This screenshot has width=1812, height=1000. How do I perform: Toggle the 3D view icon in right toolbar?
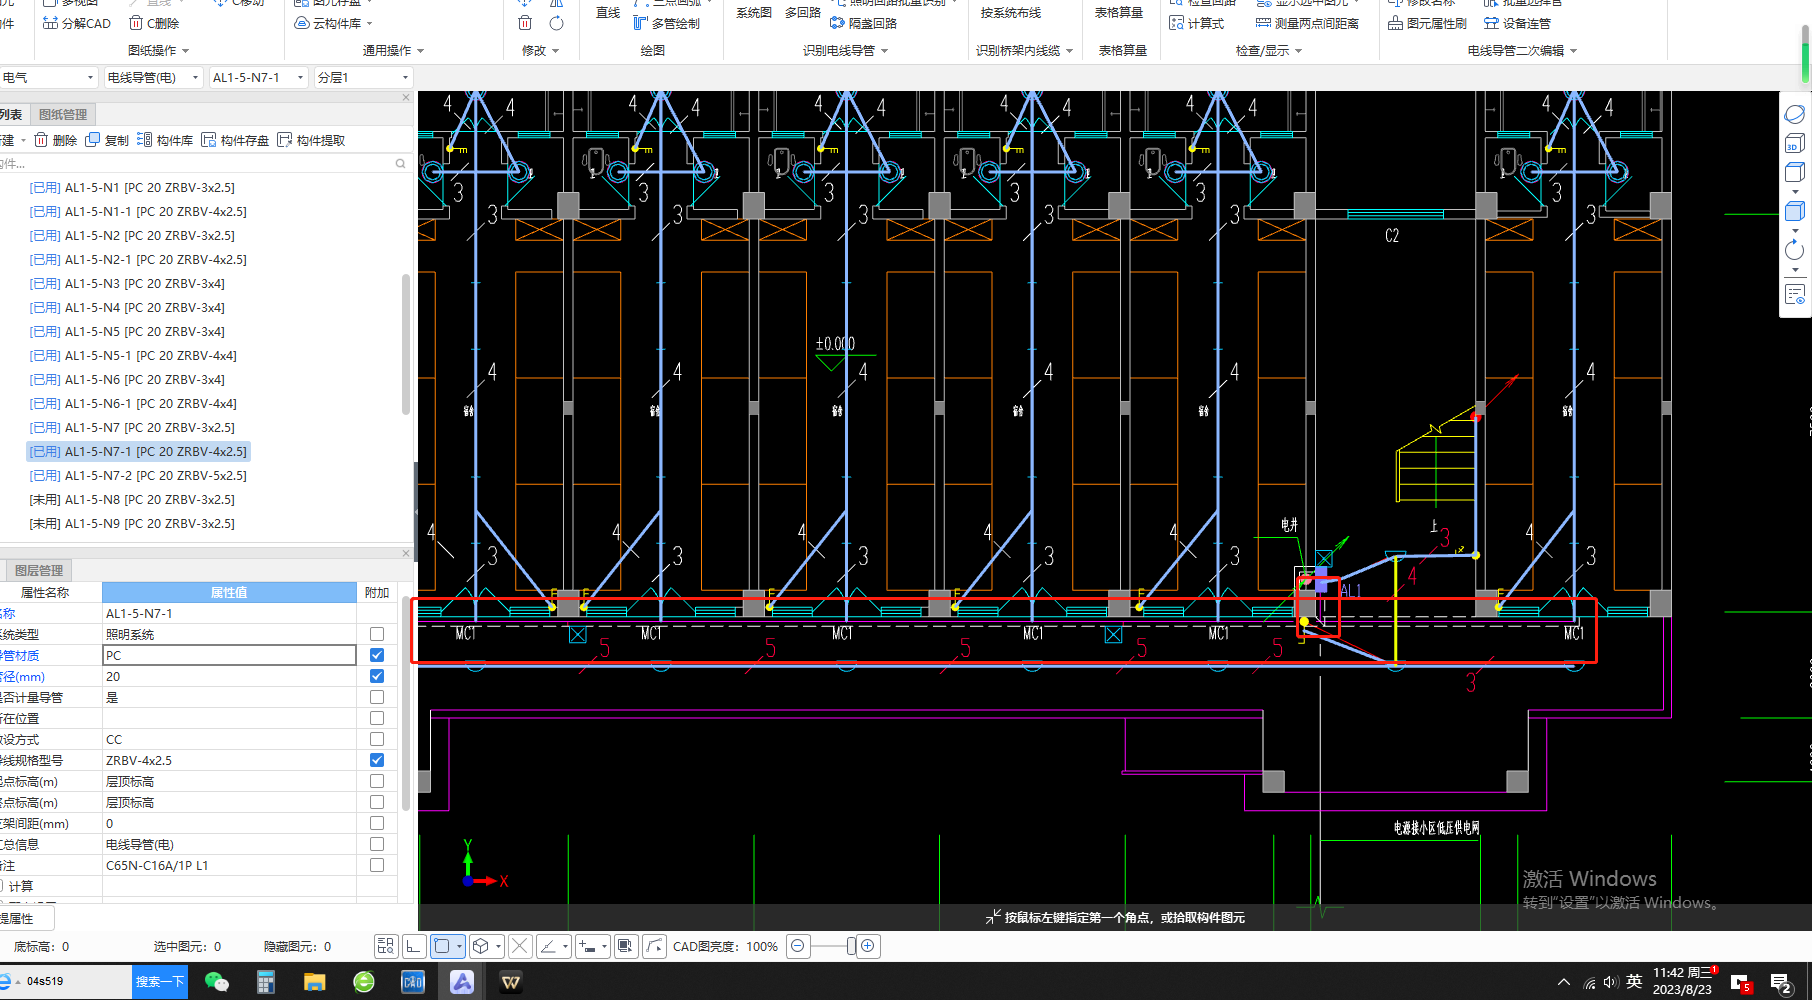click(1794, 145)
